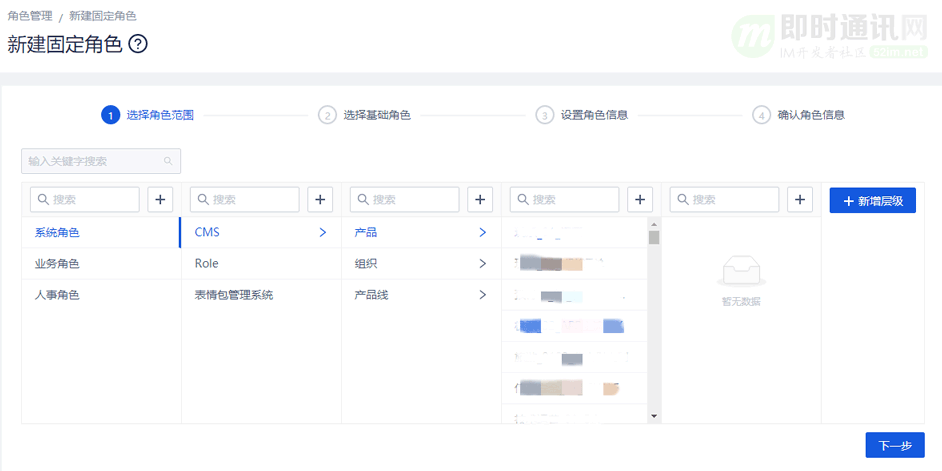Image resolution: width=942 pixels, height=471 pixels.
Task: Click the 设置角色信息 step label
Action: (x=595, y=115)
